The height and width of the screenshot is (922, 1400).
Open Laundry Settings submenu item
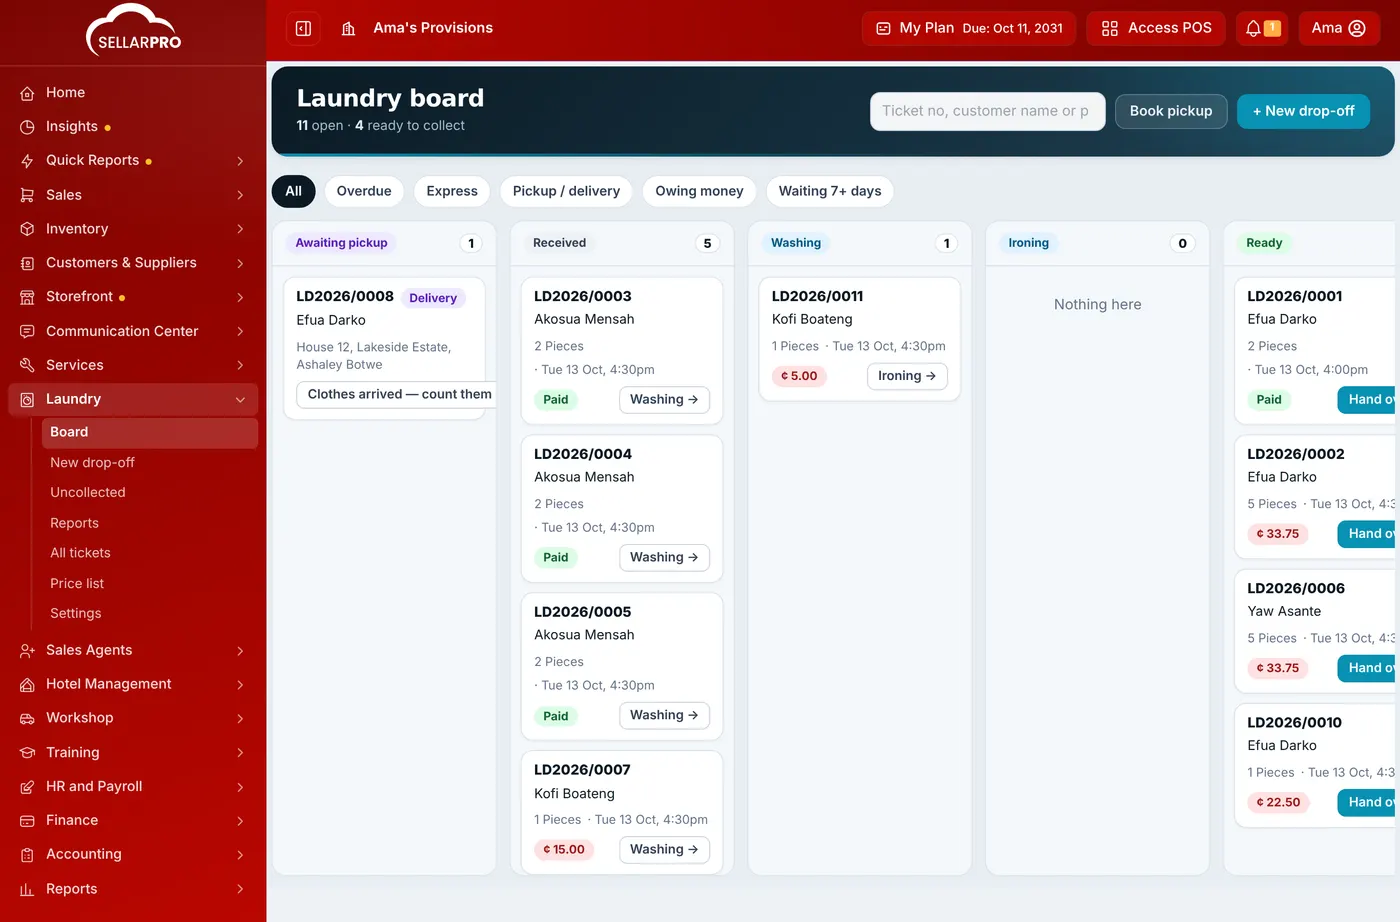coord(76,614)
